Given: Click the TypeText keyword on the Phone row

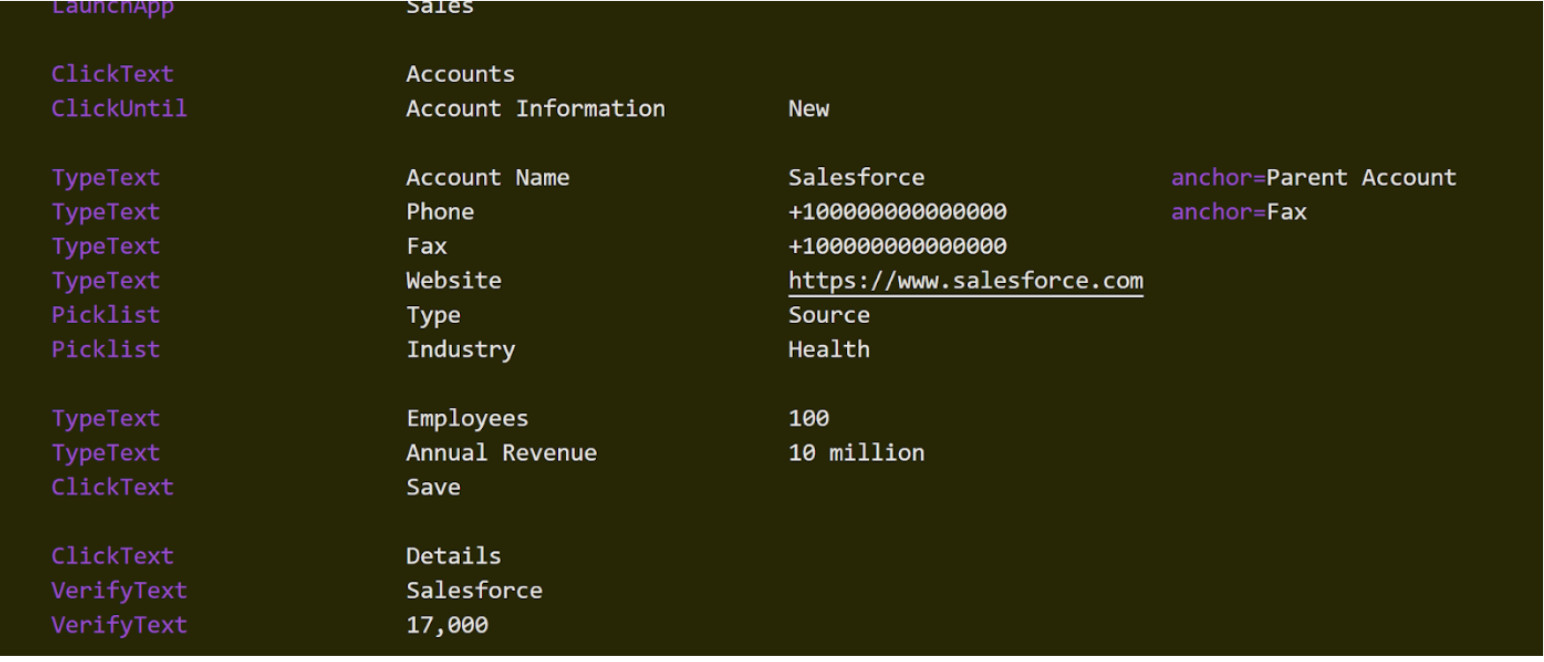Looking at the screenshot, I should (105, 212).
